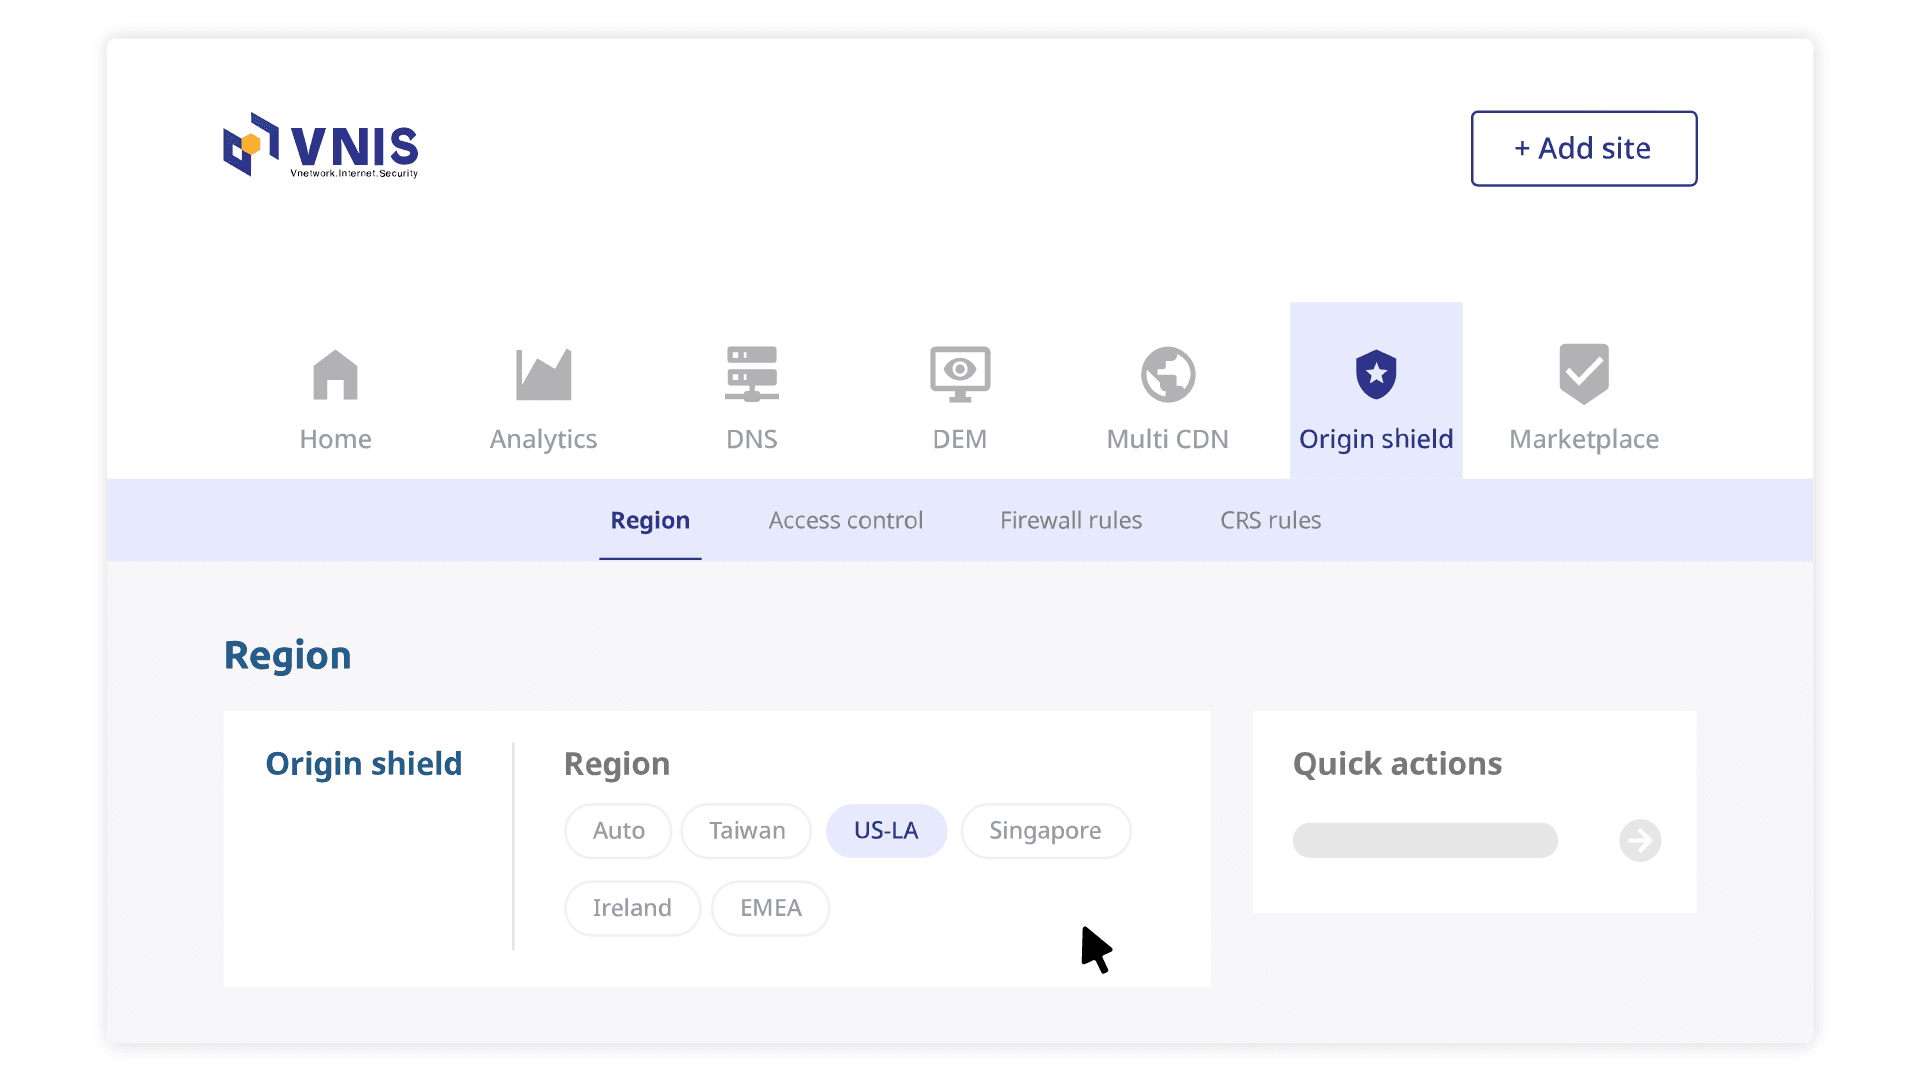This screenshot has height=1080, width=1920.
Task: Select Origin shield in the left panel
Action: [x=364, y=763]
